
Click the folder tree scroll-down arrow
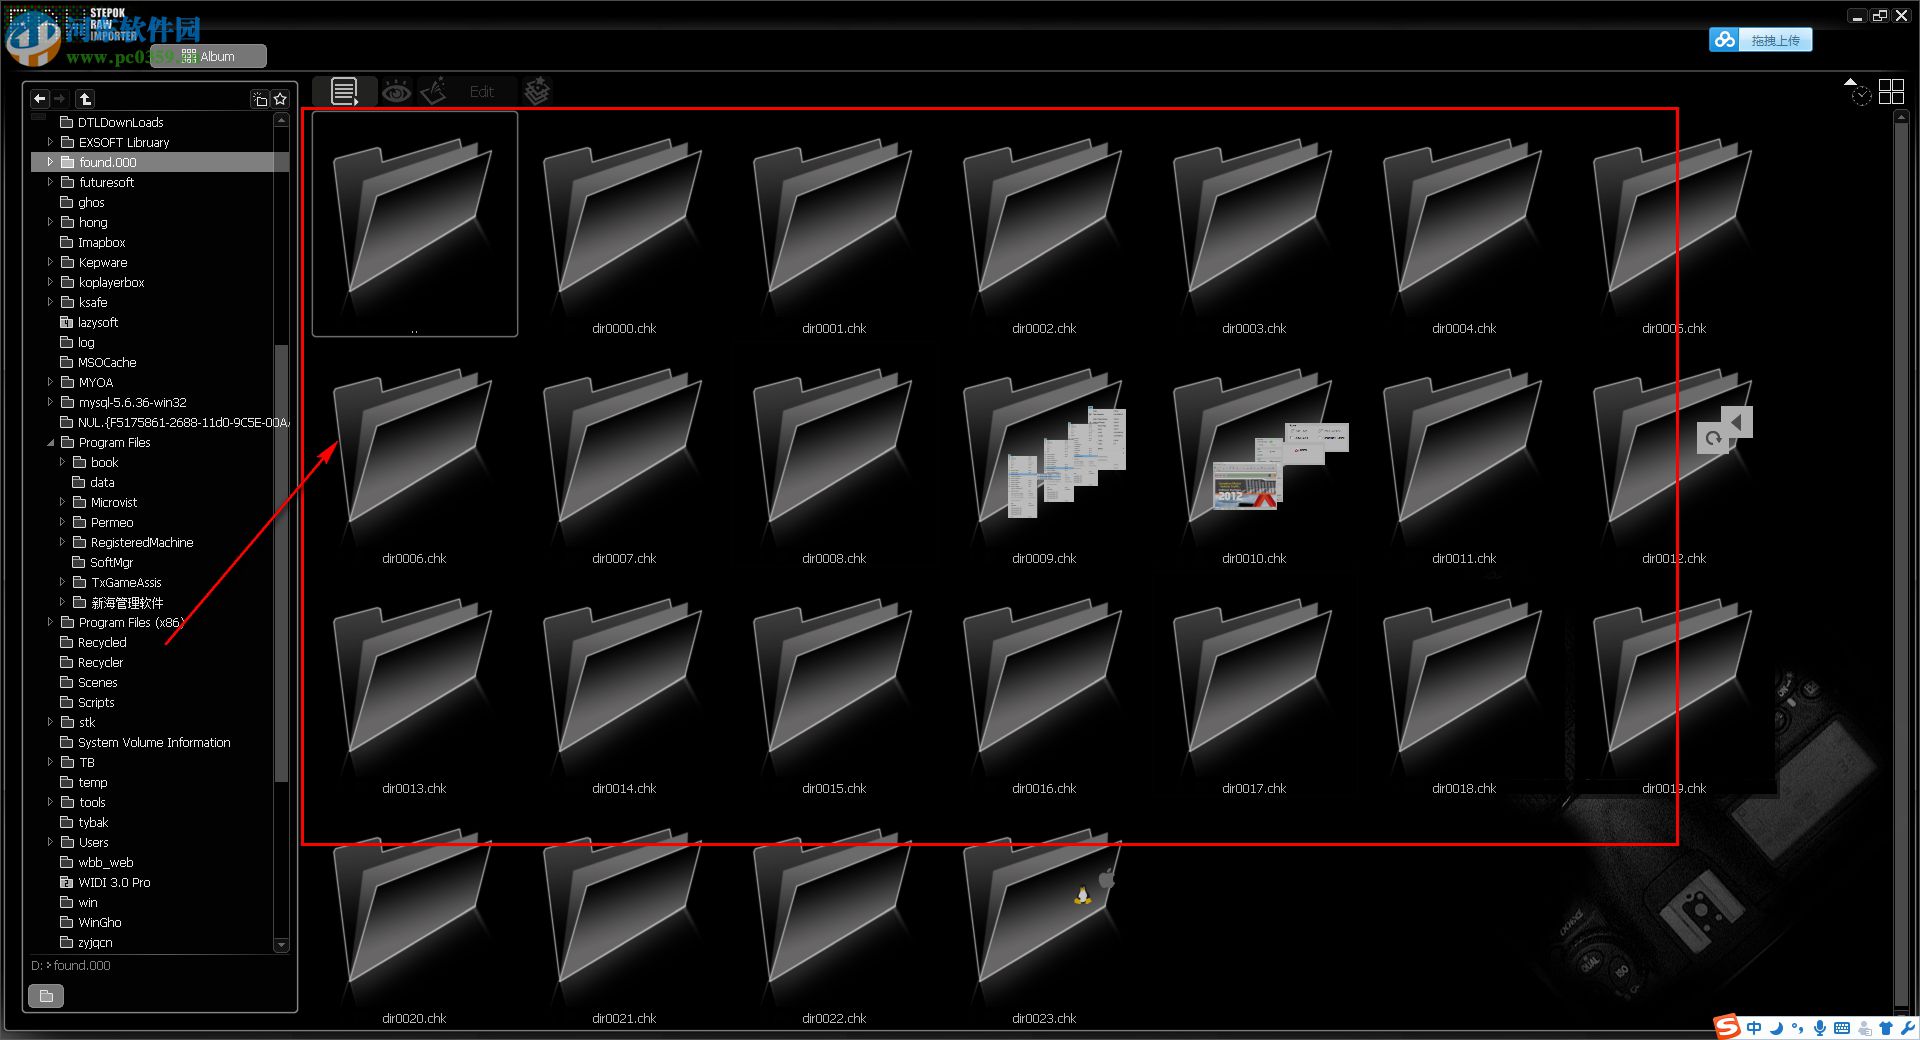click(281, 945)
